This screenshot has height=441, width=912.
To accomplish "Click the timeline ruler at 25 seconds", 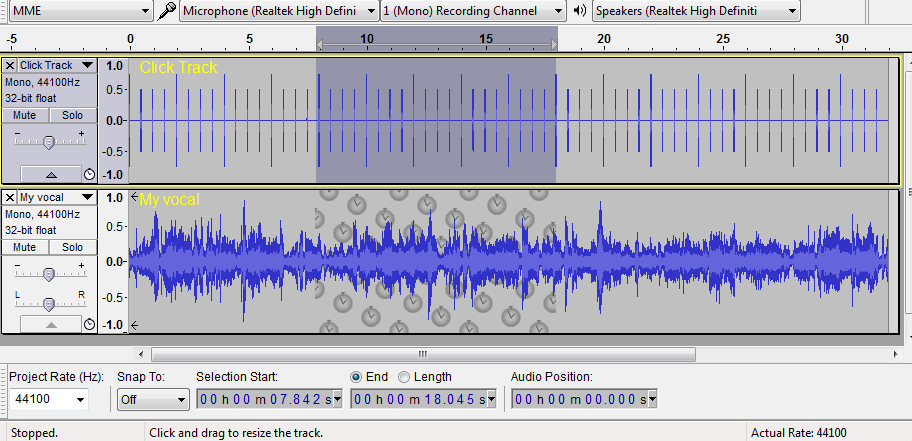I will 722,40.
